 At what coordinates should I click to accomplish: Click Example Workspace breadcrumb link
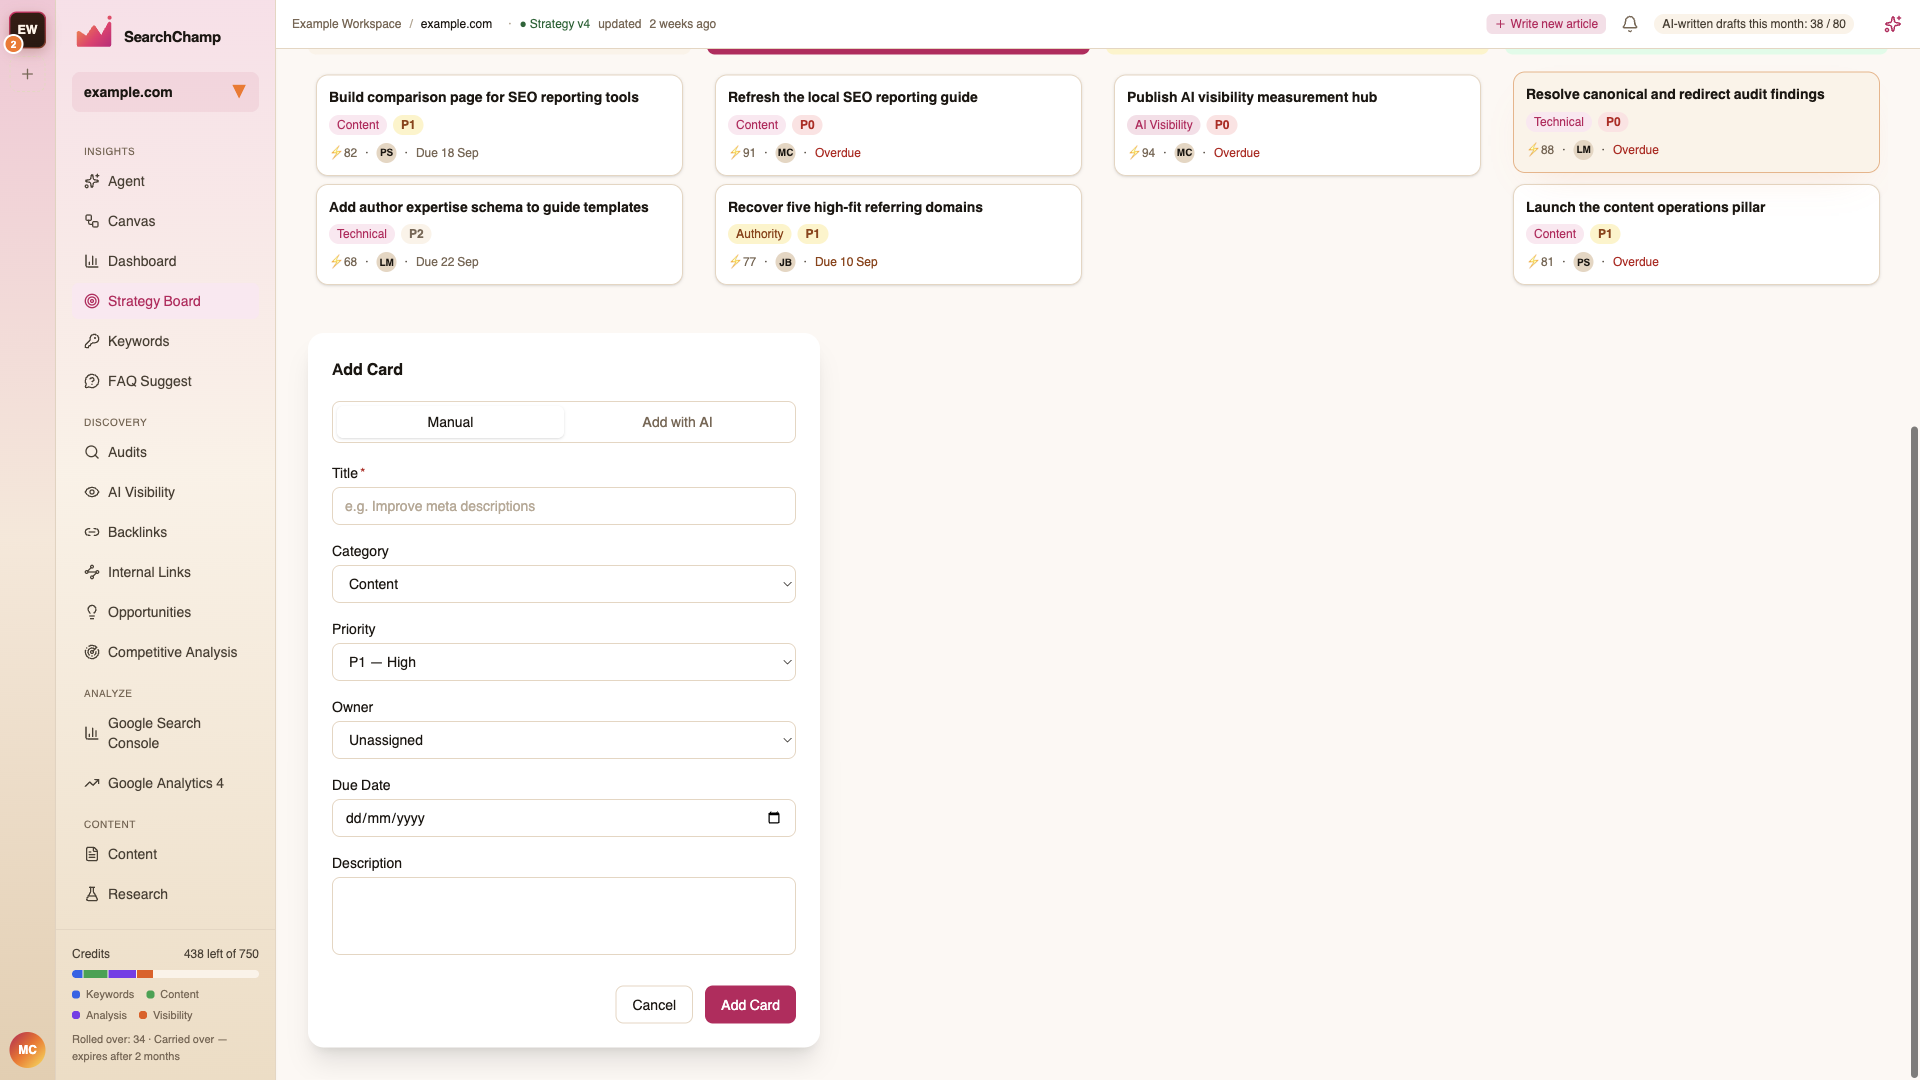point(346,24)
